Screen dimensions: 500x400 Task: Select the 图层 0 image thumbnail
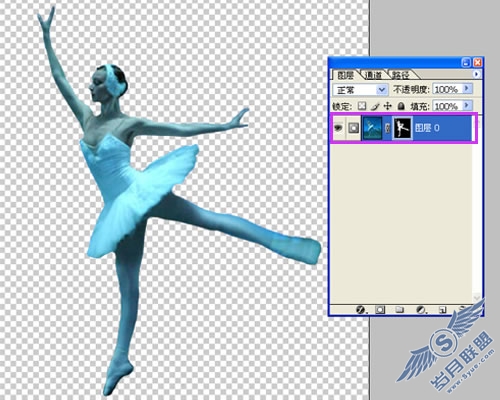(x=373, y=128)
